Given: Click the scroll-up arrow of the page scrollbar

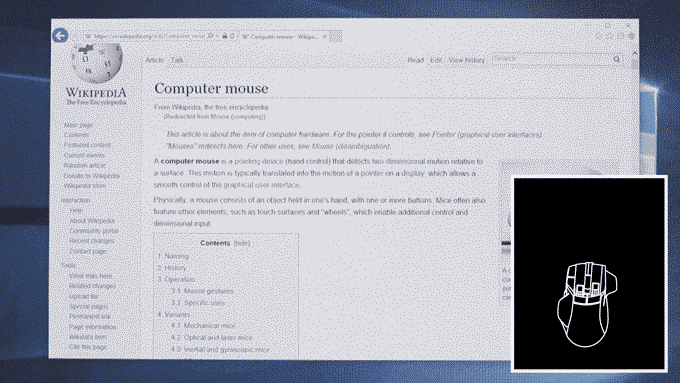Looking at the screenshot, I should 634,54.
